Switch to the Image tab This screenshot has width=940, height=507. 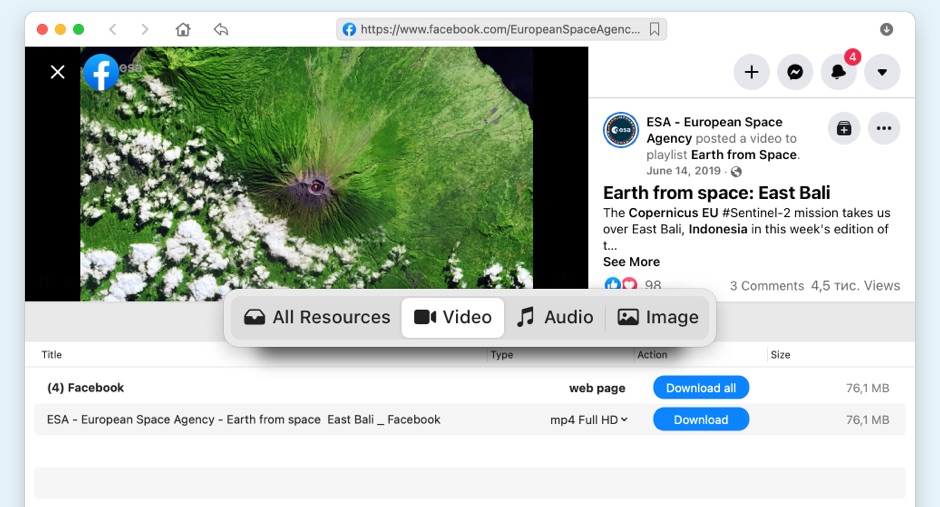pos(658,317)
